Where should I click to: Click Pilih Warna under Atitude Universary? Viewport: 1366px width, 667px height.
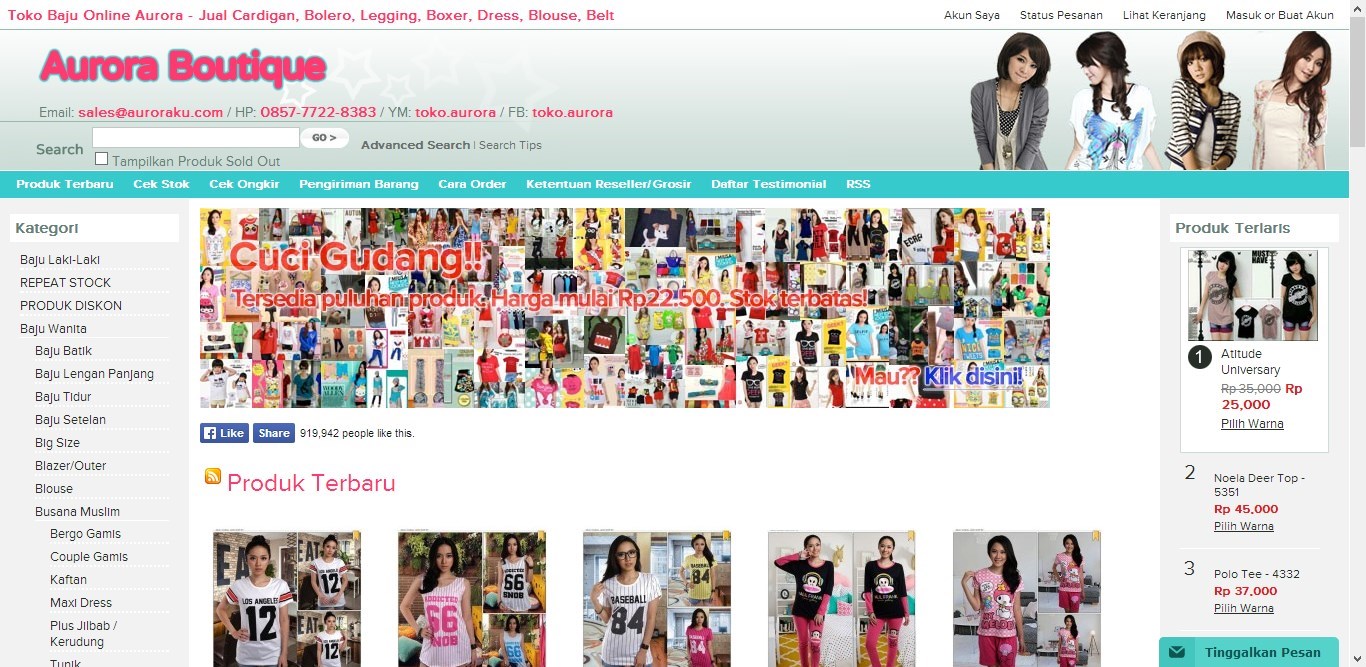tap(1252, 424)
